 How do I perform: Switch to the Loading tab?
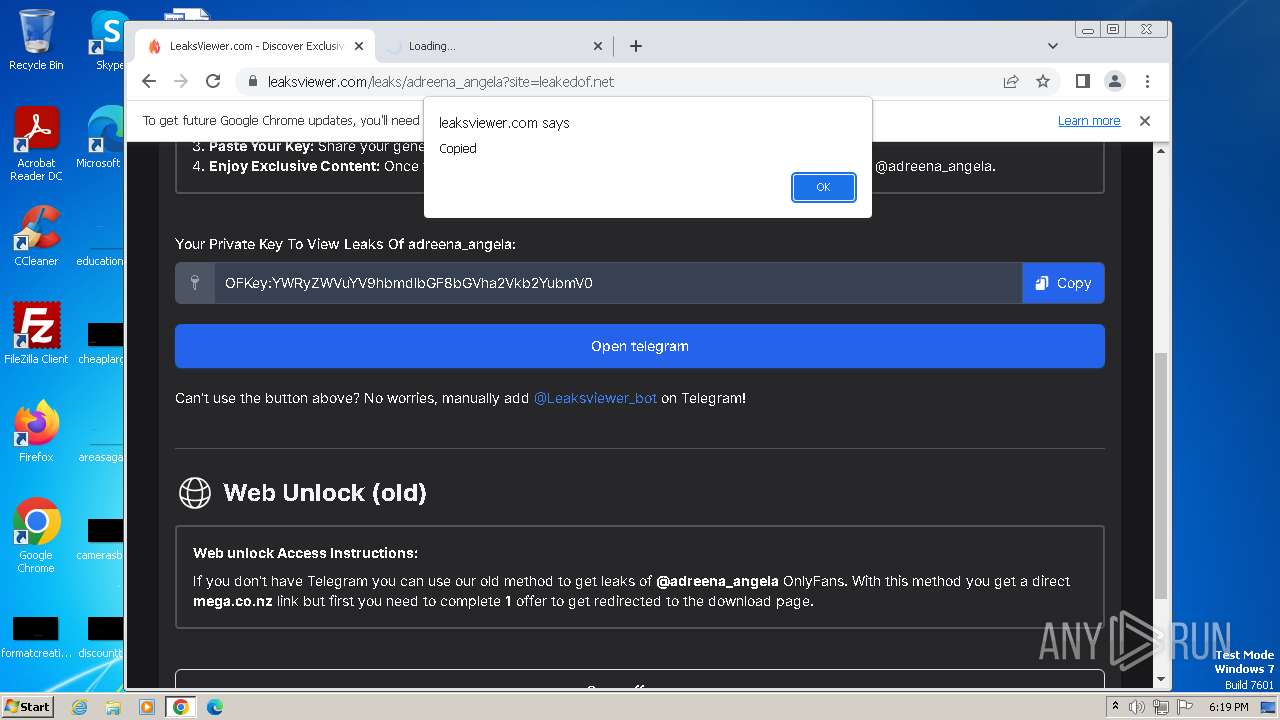pos(490,46)
